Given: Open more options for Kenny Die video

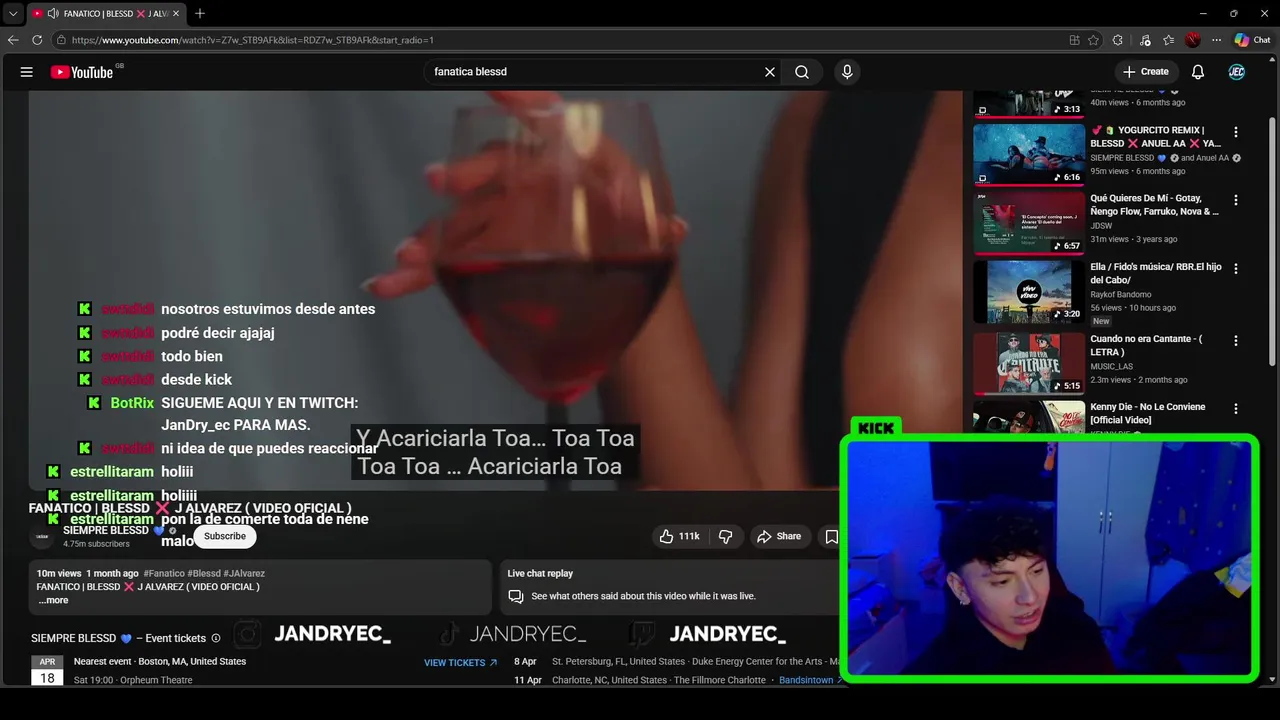Looking at the screenshot, I should [x=1236, y=409].
